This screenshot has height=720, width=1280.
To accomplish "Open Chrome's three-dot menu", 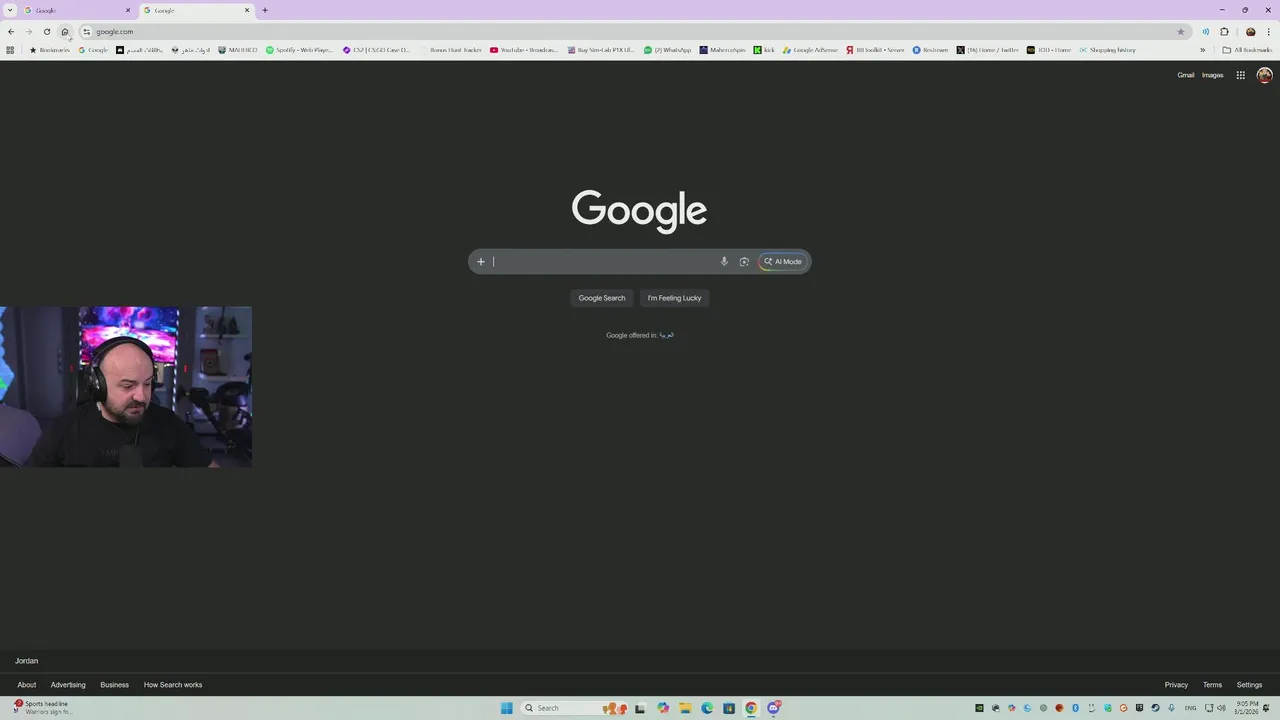I will coord(1268,32).
